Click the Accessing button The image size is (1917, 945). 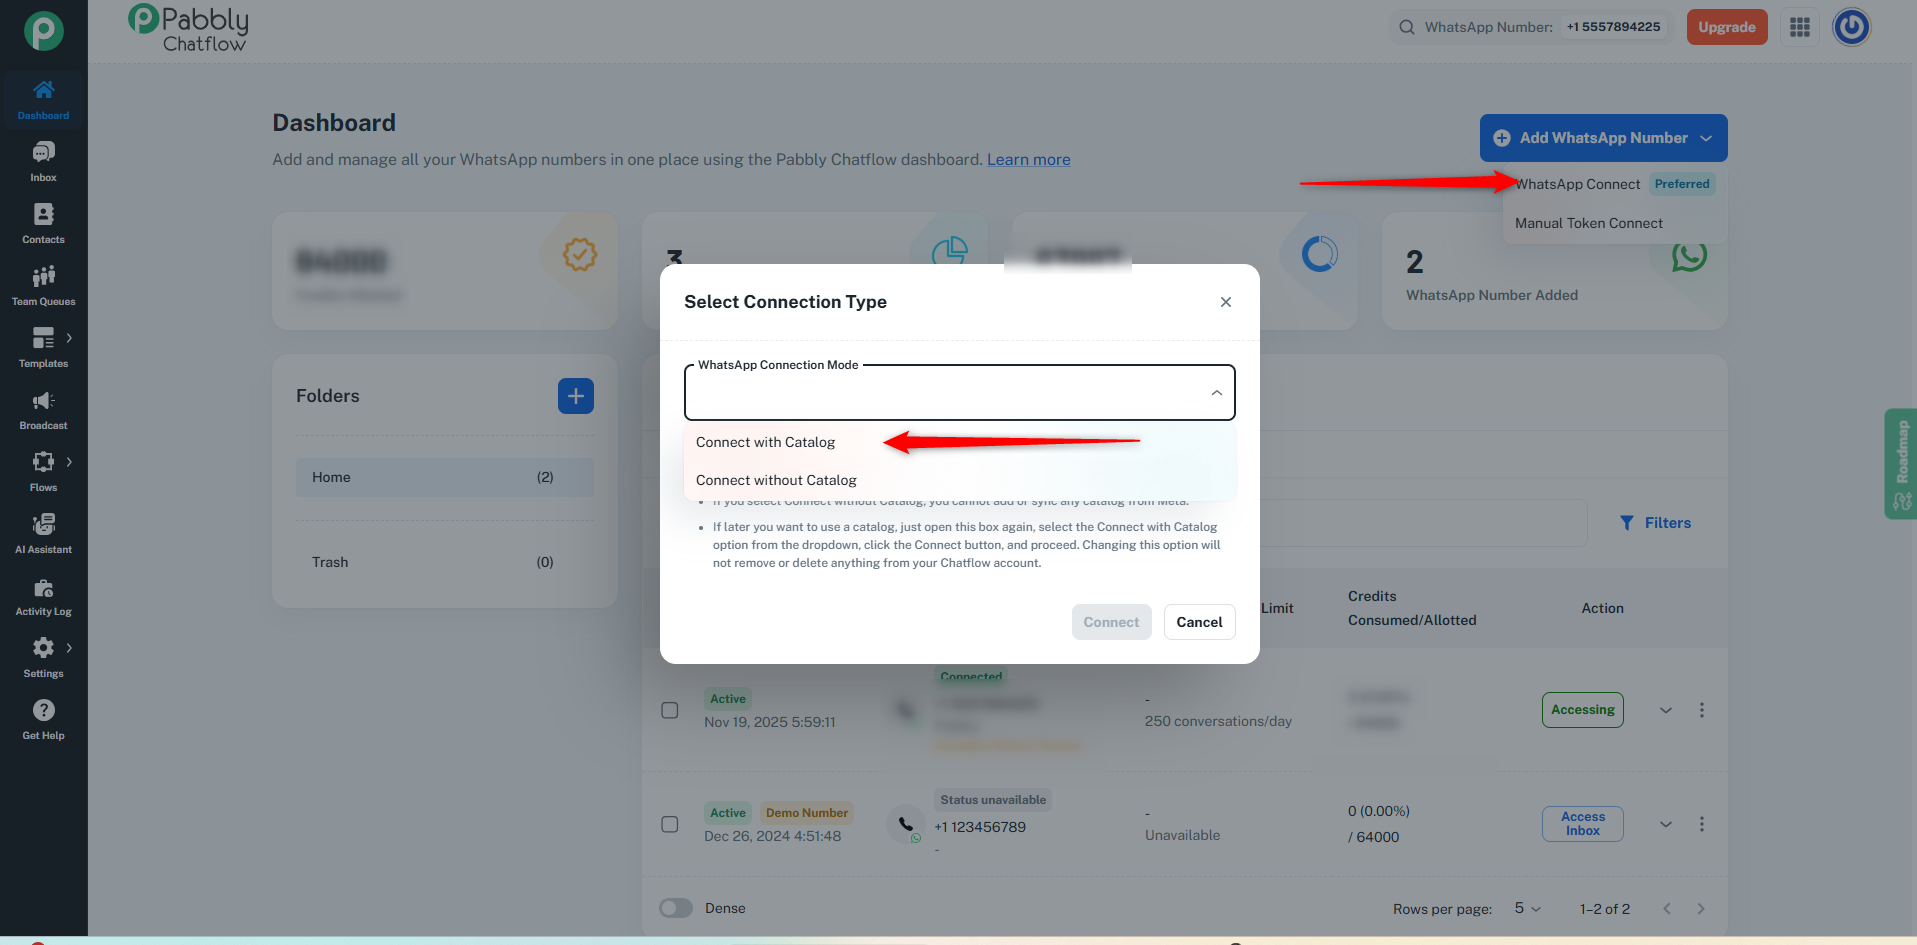(x=1583, y=710)
